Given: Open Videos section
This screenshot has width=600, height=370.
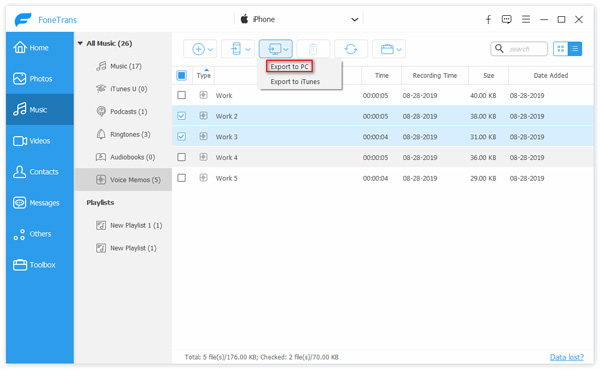Looking at the screenshot, I should click(39, 141).
